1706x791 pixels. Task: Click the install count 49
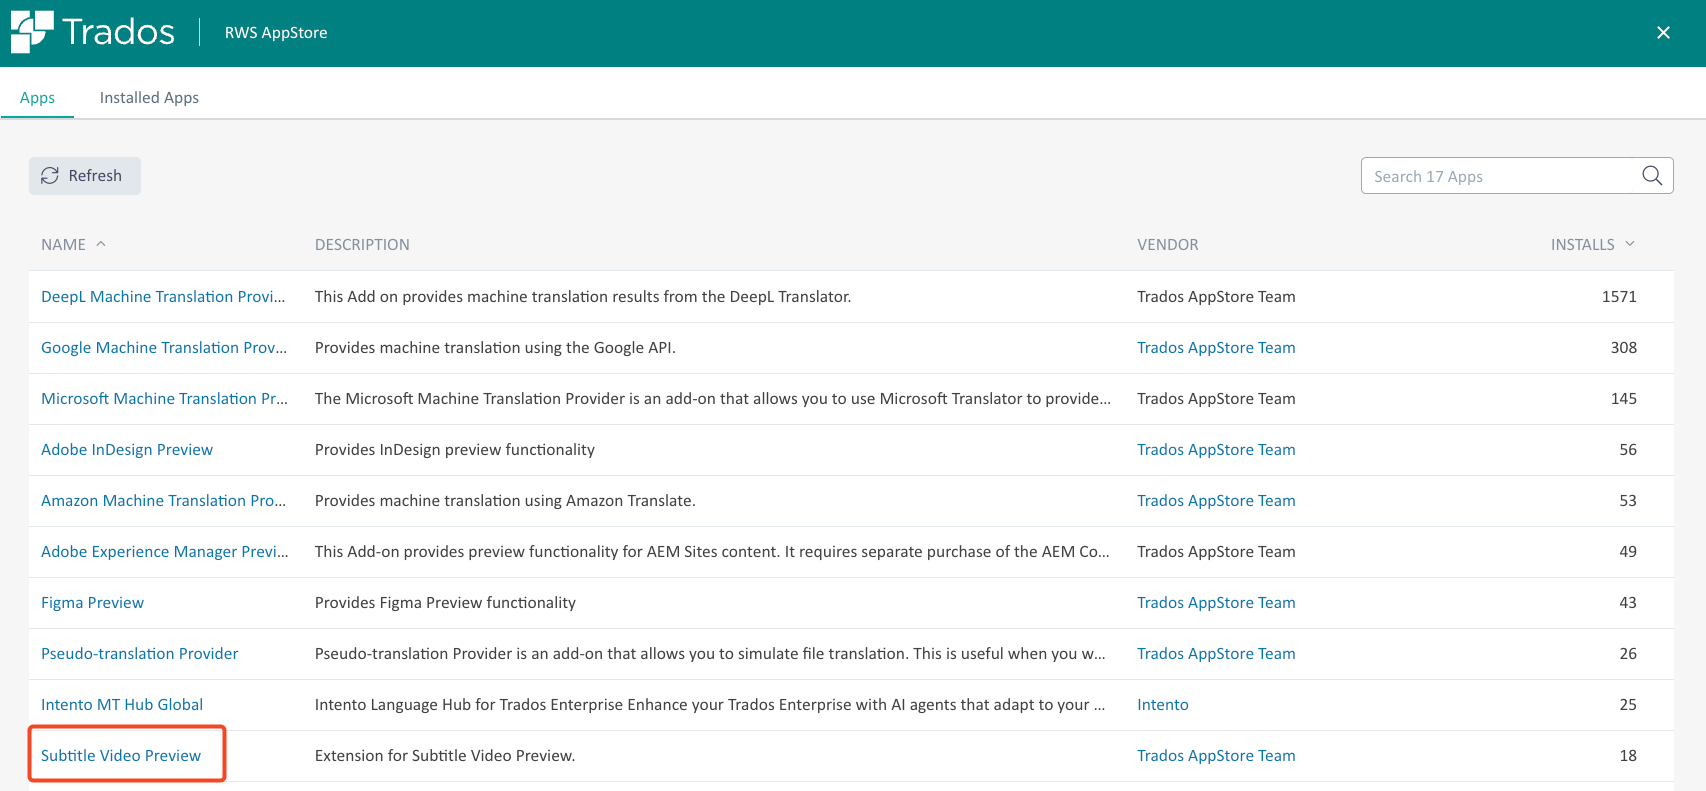pyautogui.click(x=1628, y=552)
